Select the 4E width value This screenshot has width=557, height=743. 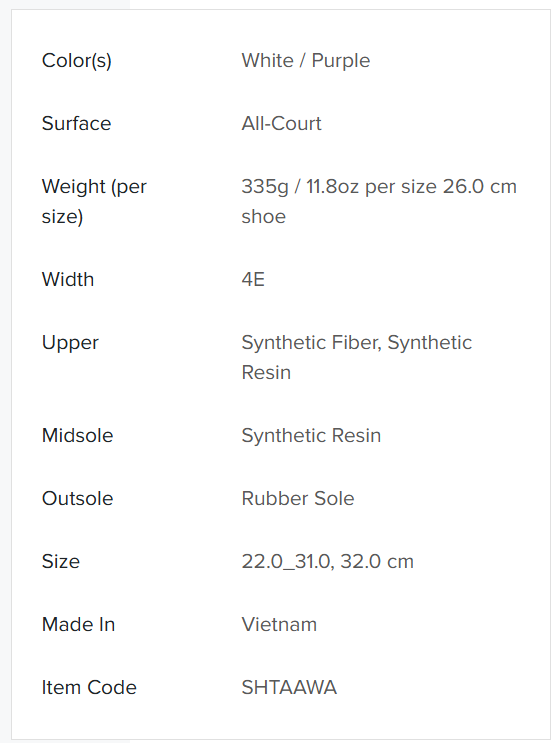(253, 279)
